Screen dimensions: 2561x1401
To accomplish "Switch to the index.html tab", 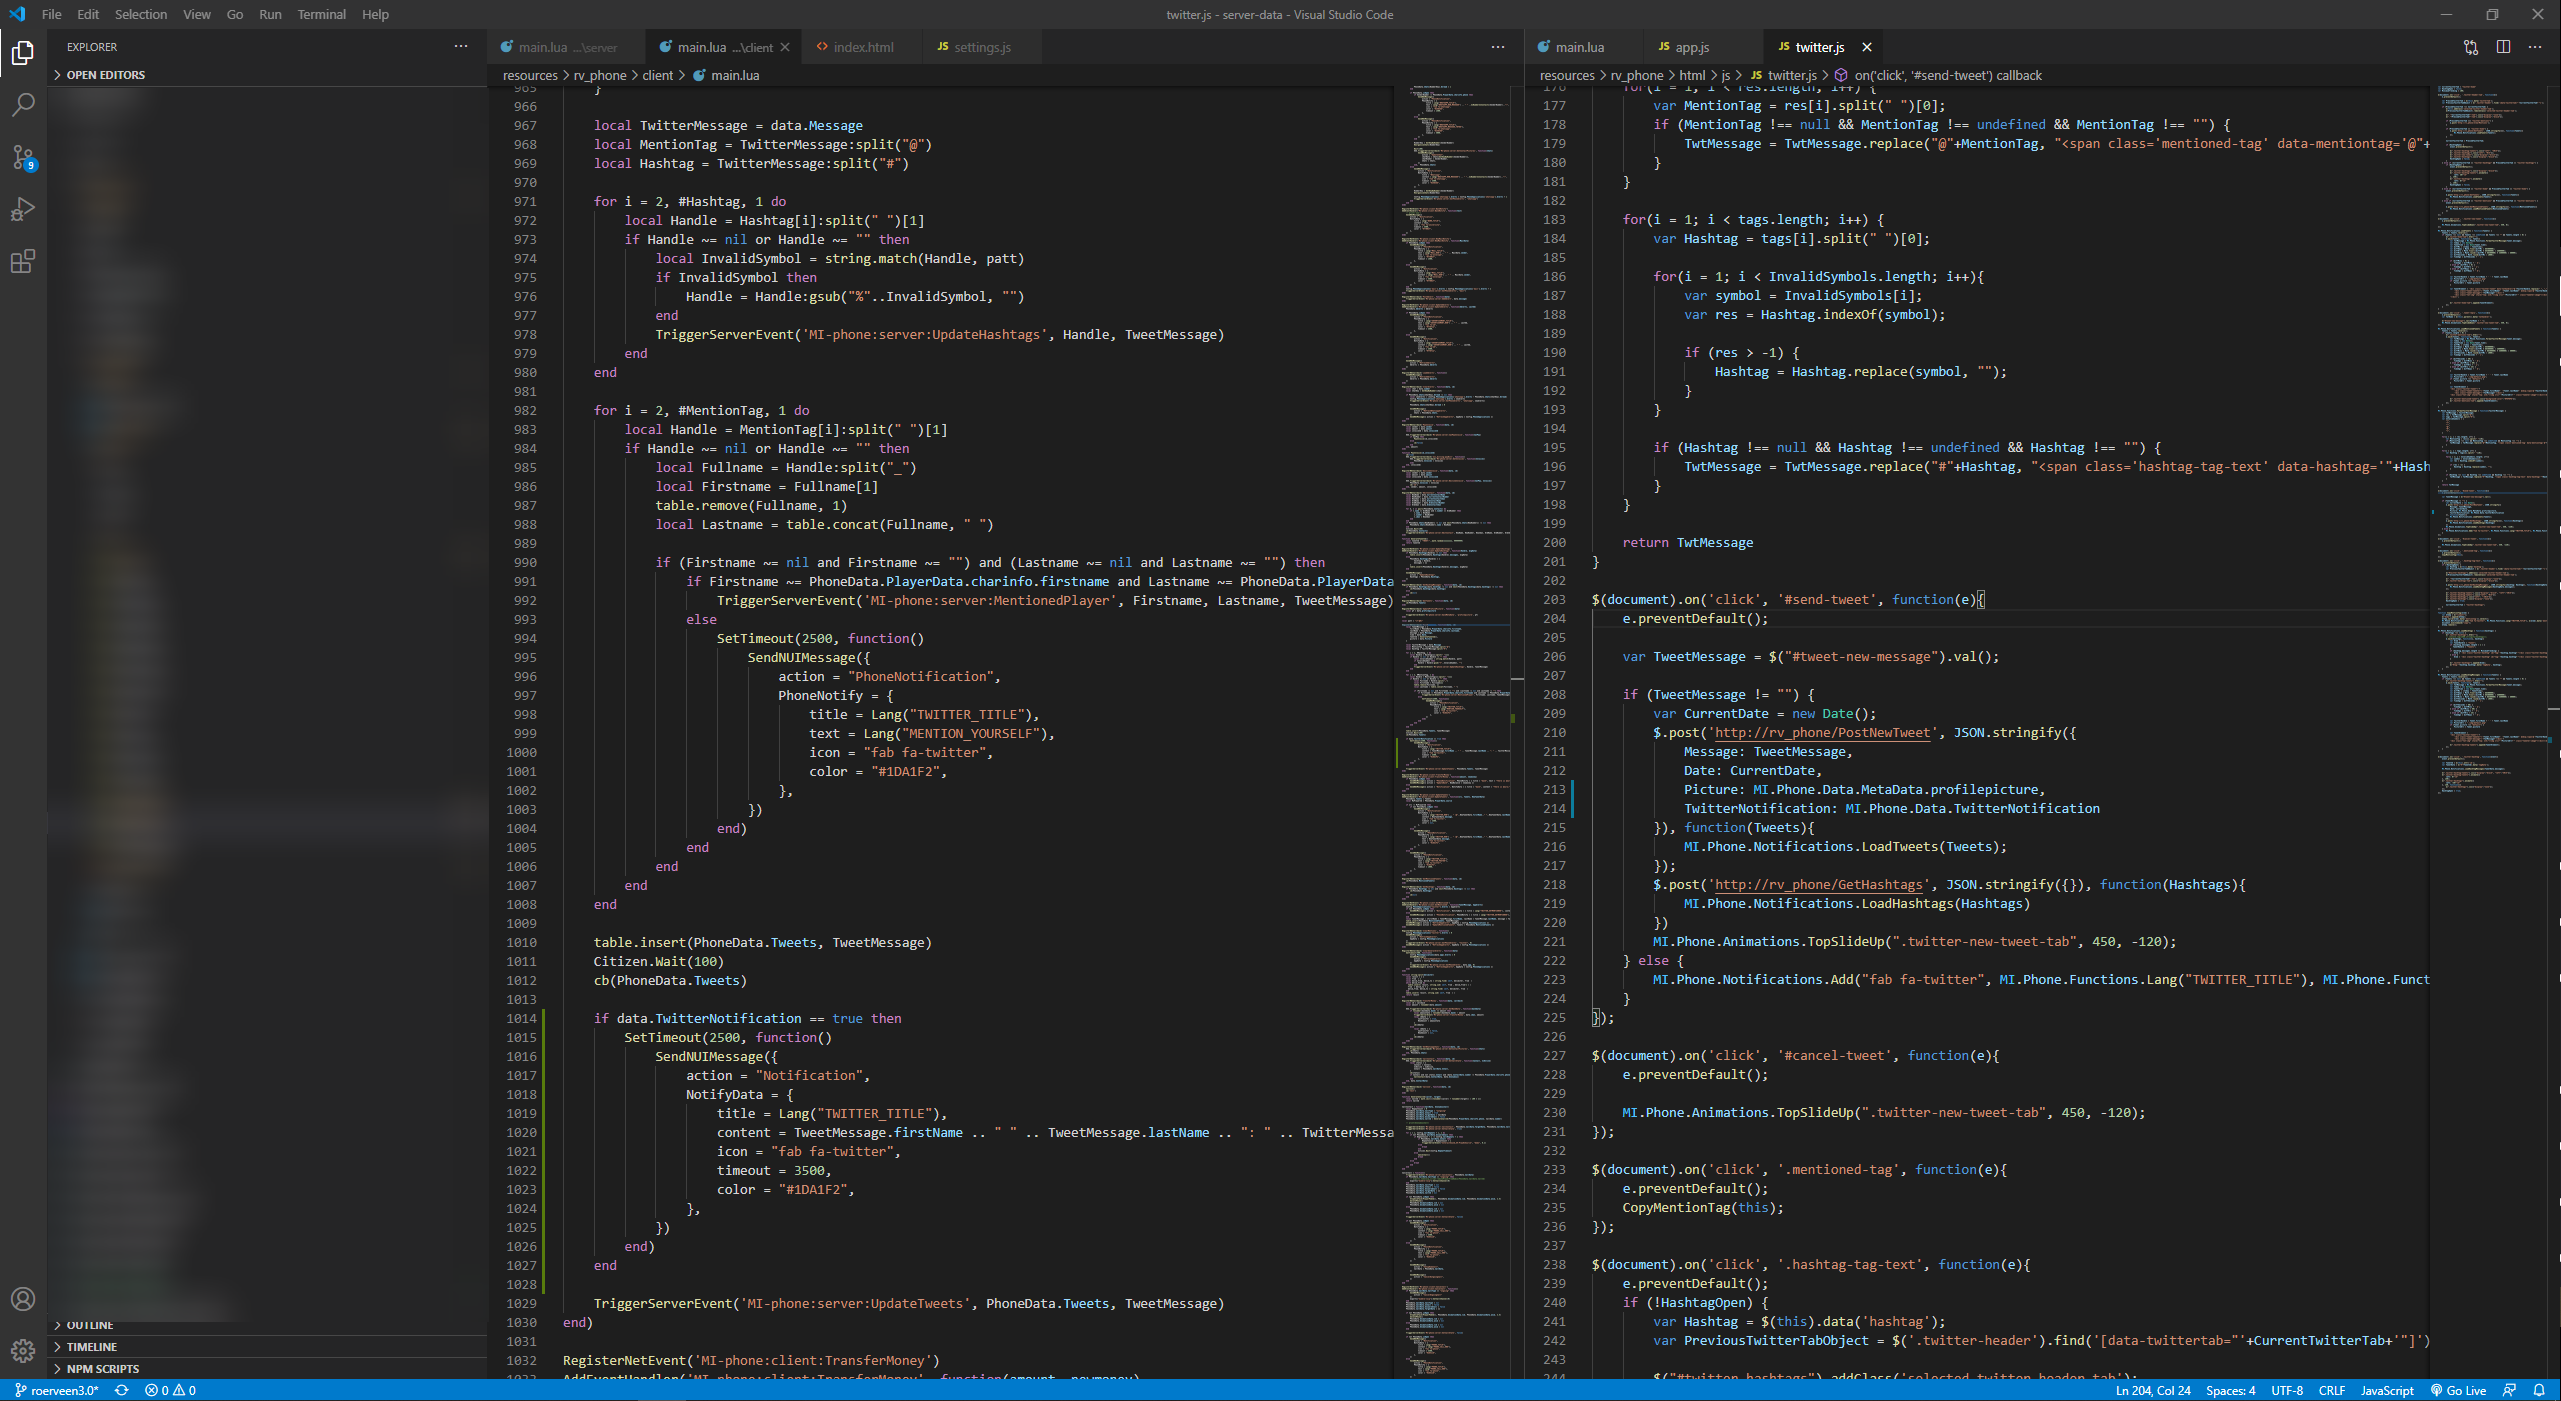I will click(862, 47).
